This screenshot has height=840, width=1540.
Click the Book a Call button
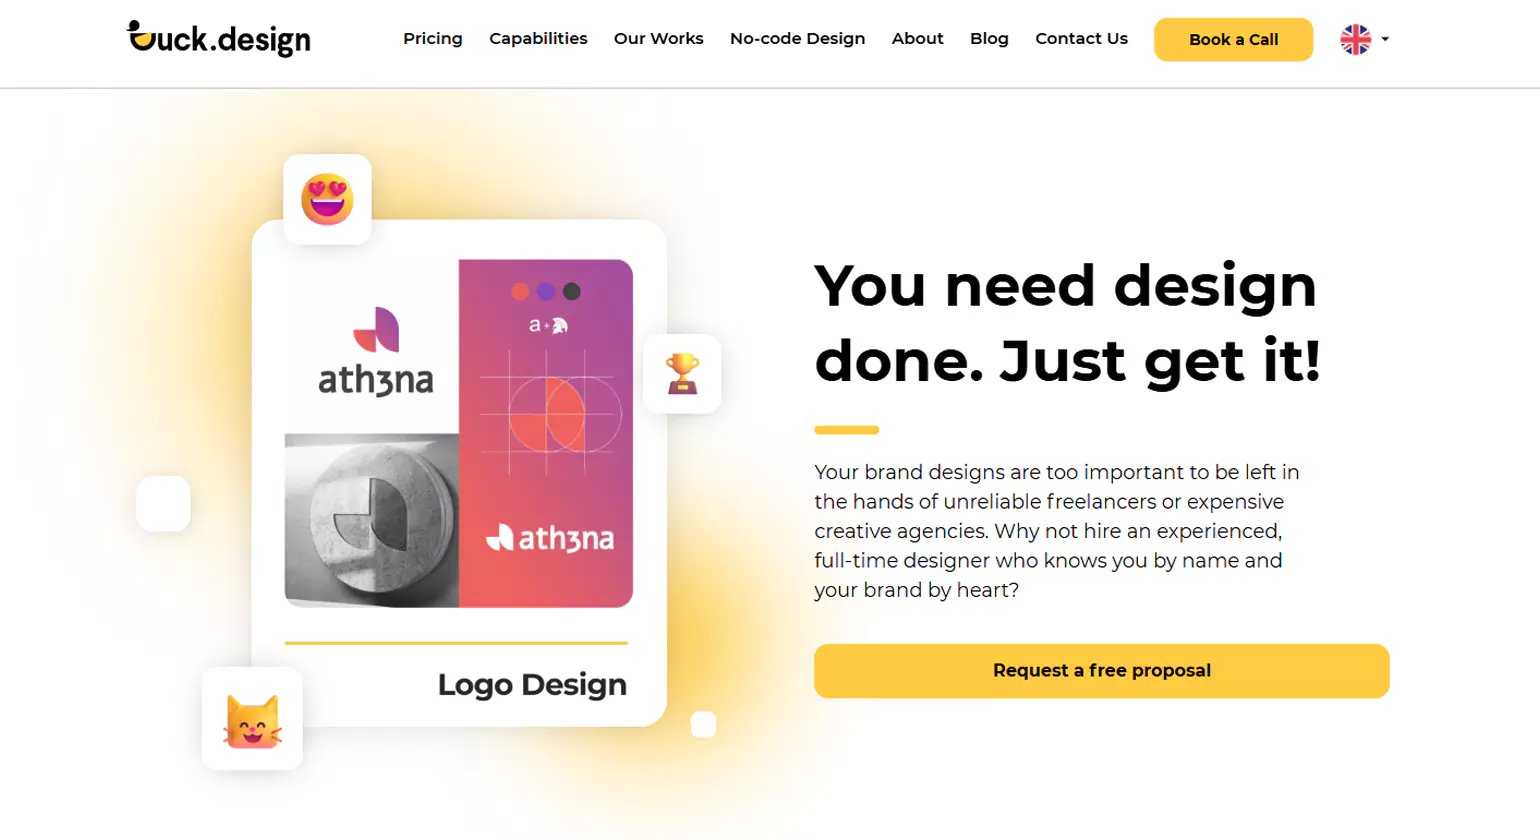point(1233,40)
